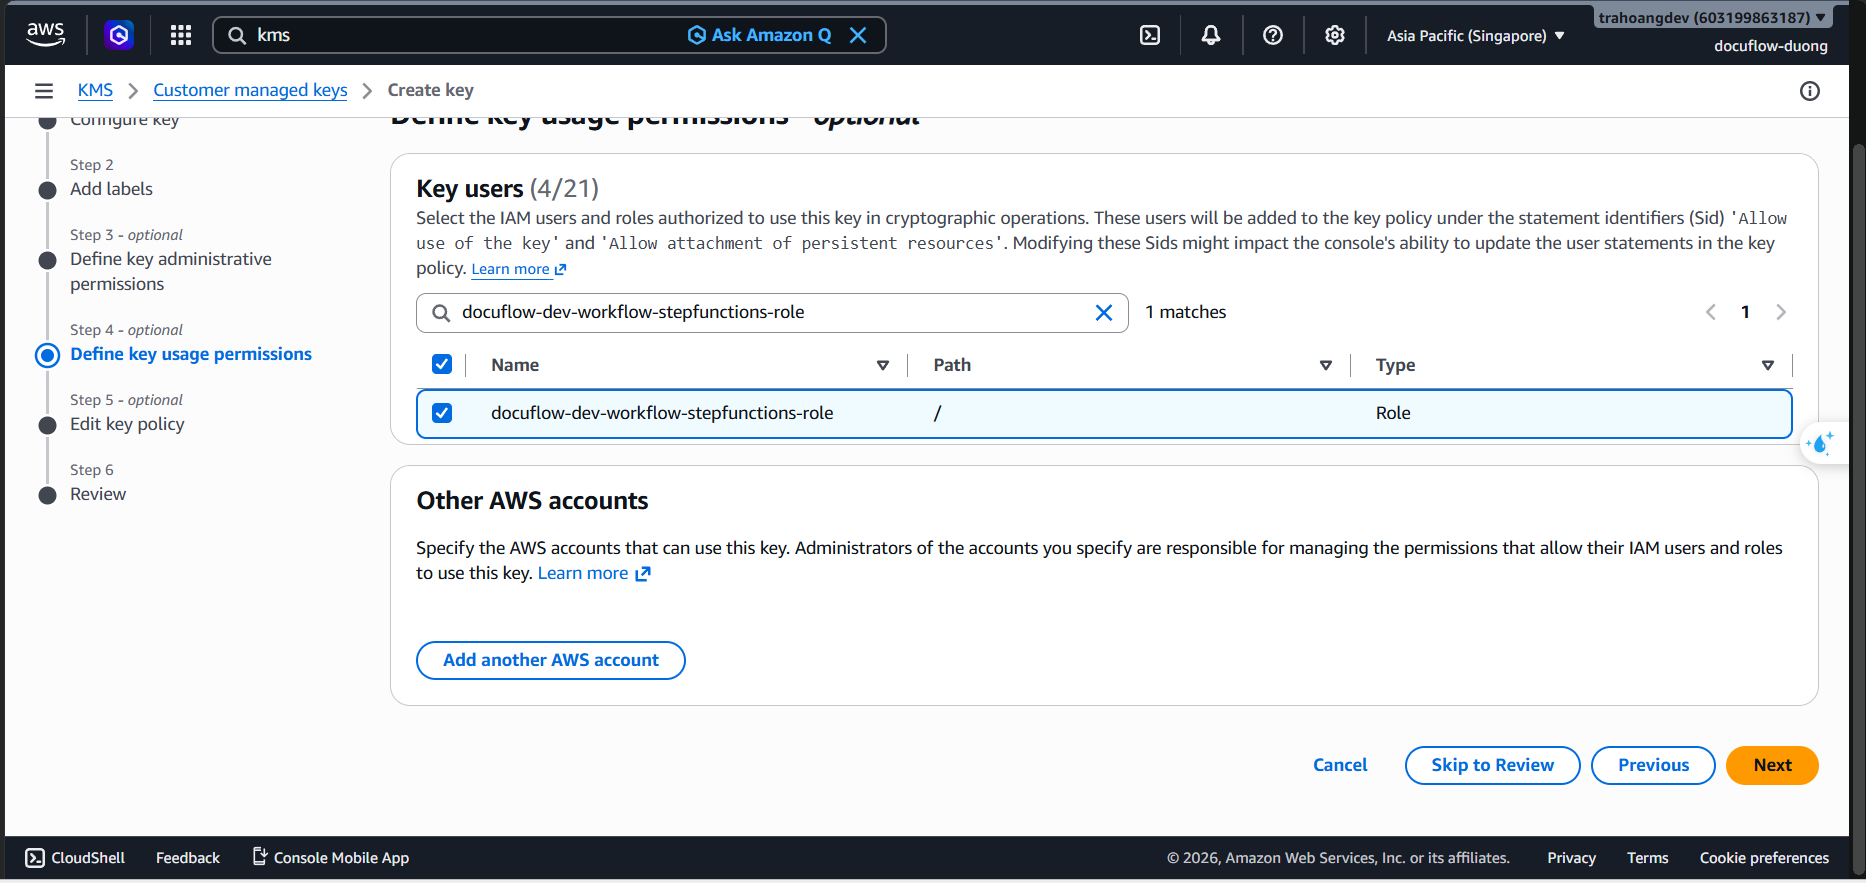The width and height of the screenshot is (1866, 883).
Task: Select the Step 4 Define key usage permissions radio
Action: [47, 355]
